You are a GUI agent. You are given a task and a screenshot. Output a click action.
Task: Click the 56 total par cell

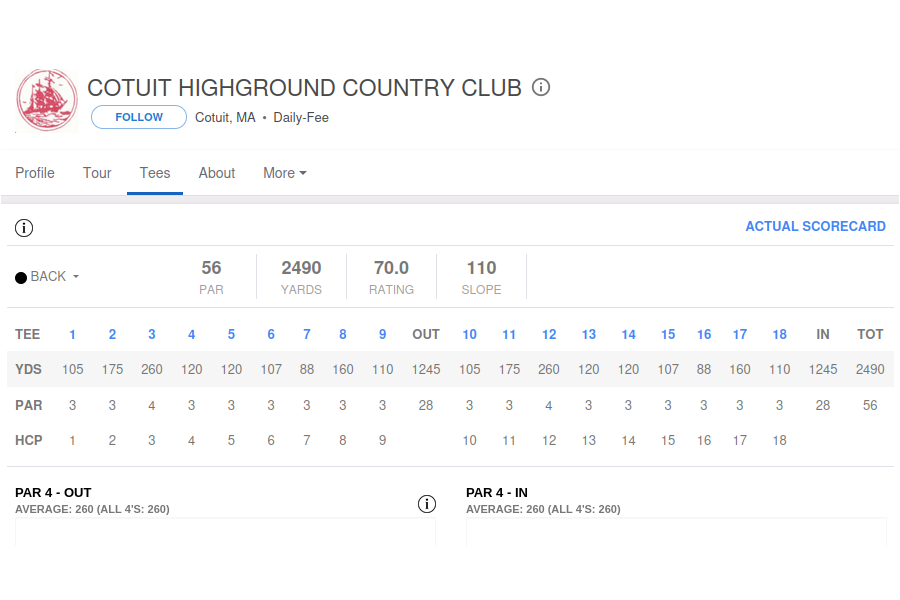click(x=870, y=405)
